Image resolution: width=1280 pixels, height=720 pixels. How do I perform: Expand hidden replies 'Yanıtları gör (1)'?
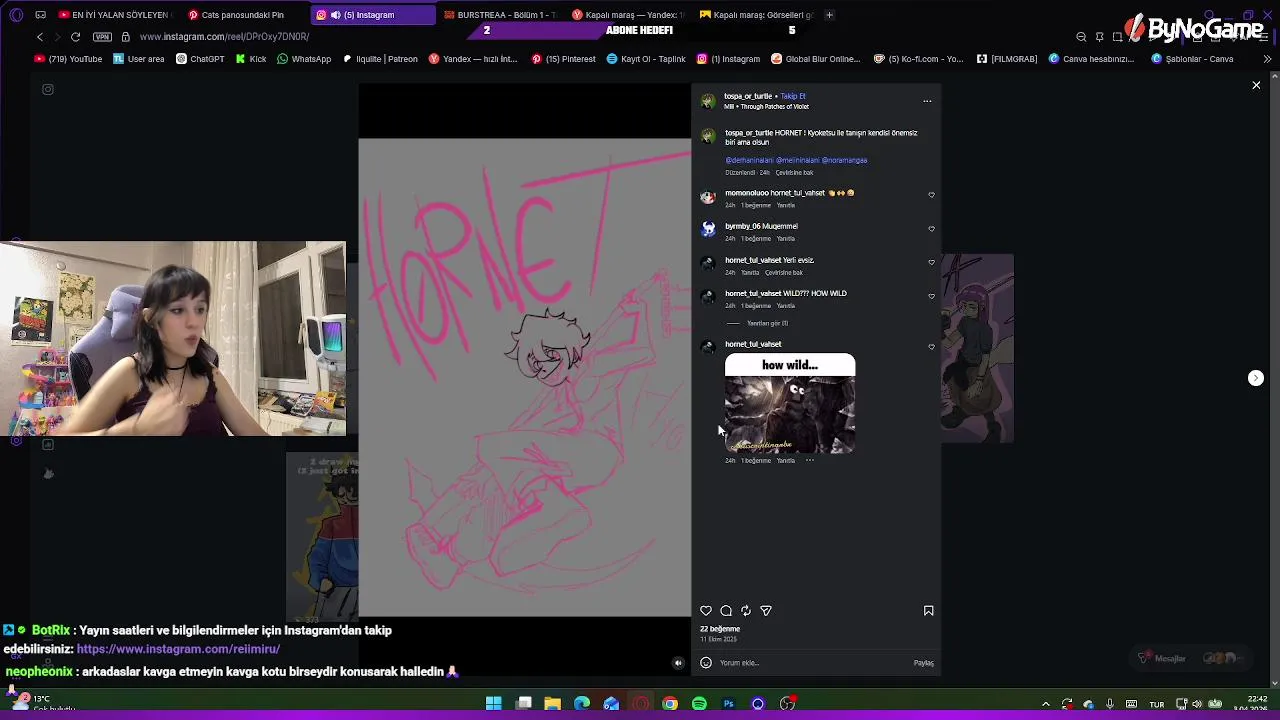coord(767,323)
